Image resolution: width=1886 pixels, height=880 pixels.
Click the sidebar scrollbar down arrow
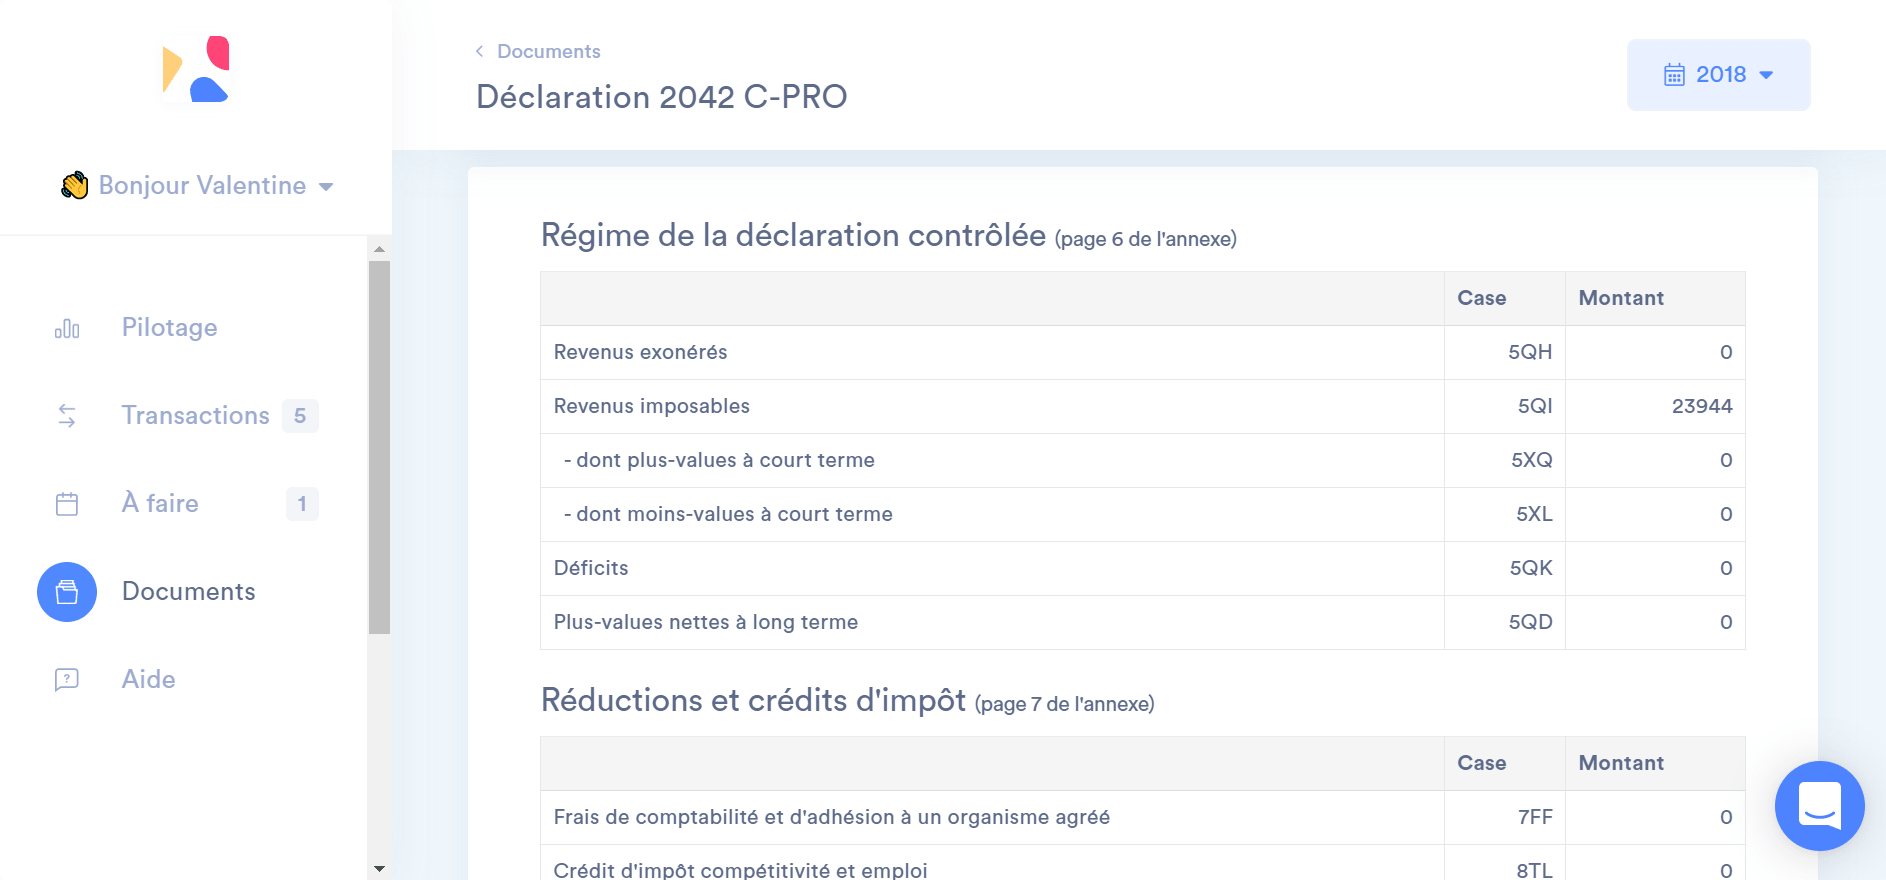(x=379, y=869)
